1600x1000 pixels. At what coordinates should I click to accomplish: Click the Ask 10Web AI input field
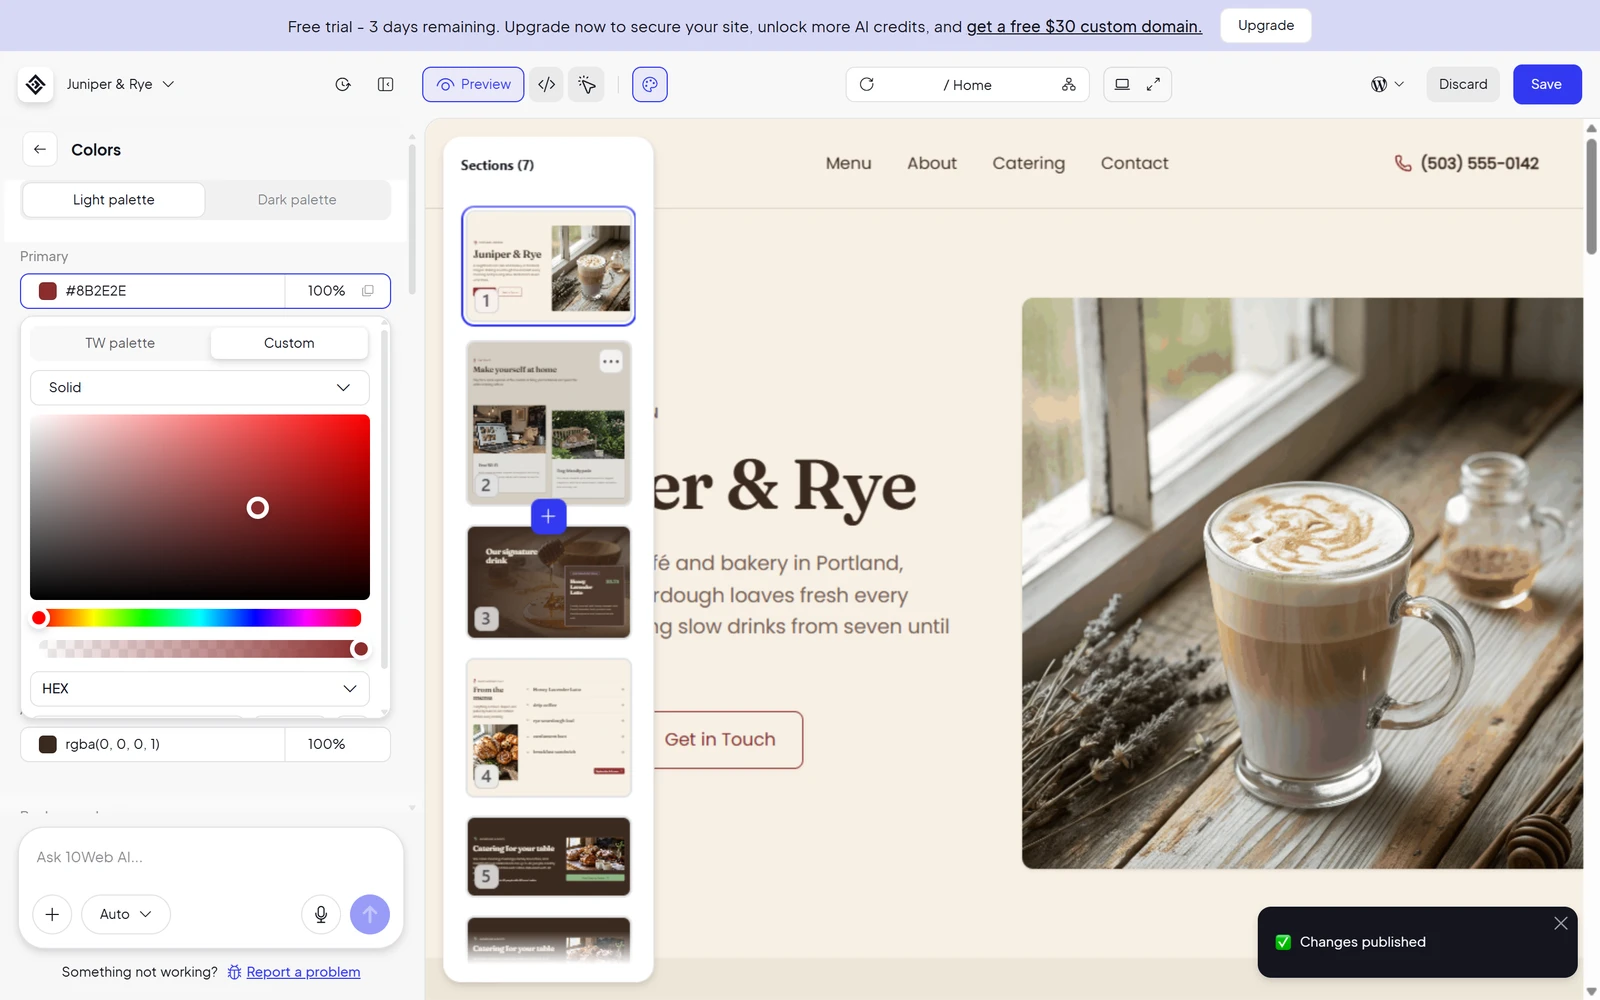point(210,857)
